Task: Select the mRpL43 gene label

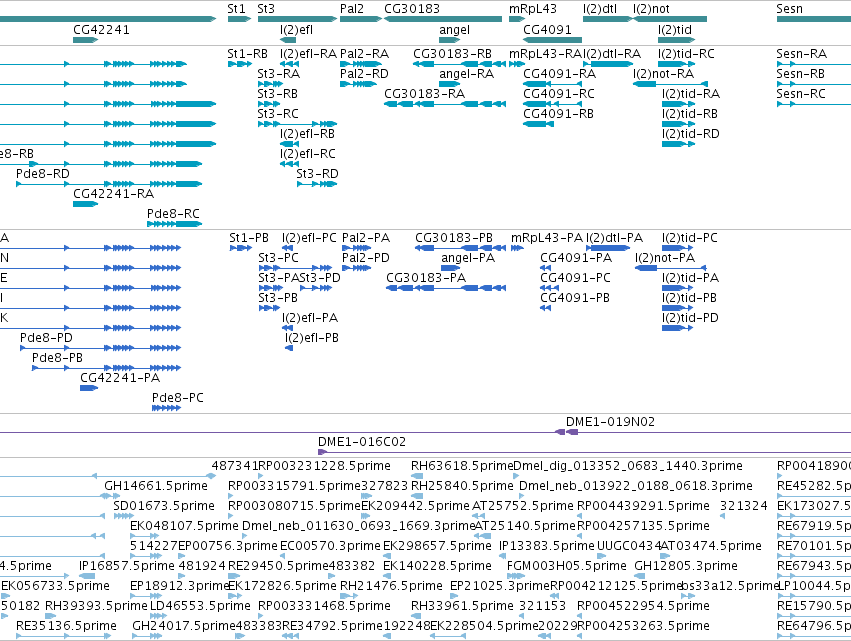Action: (532, 9)
